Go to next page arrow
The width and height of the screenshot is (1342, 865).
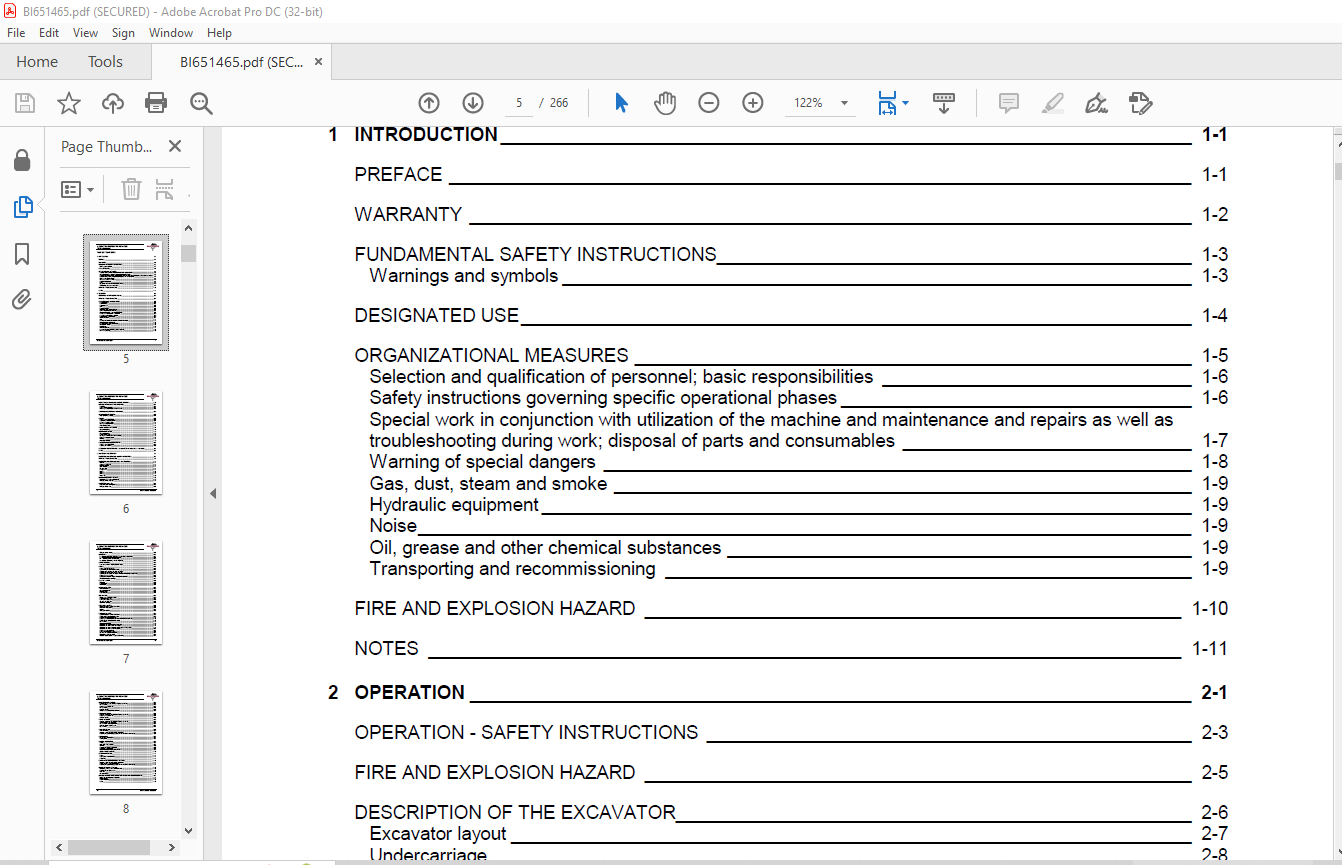click(473, 103)
